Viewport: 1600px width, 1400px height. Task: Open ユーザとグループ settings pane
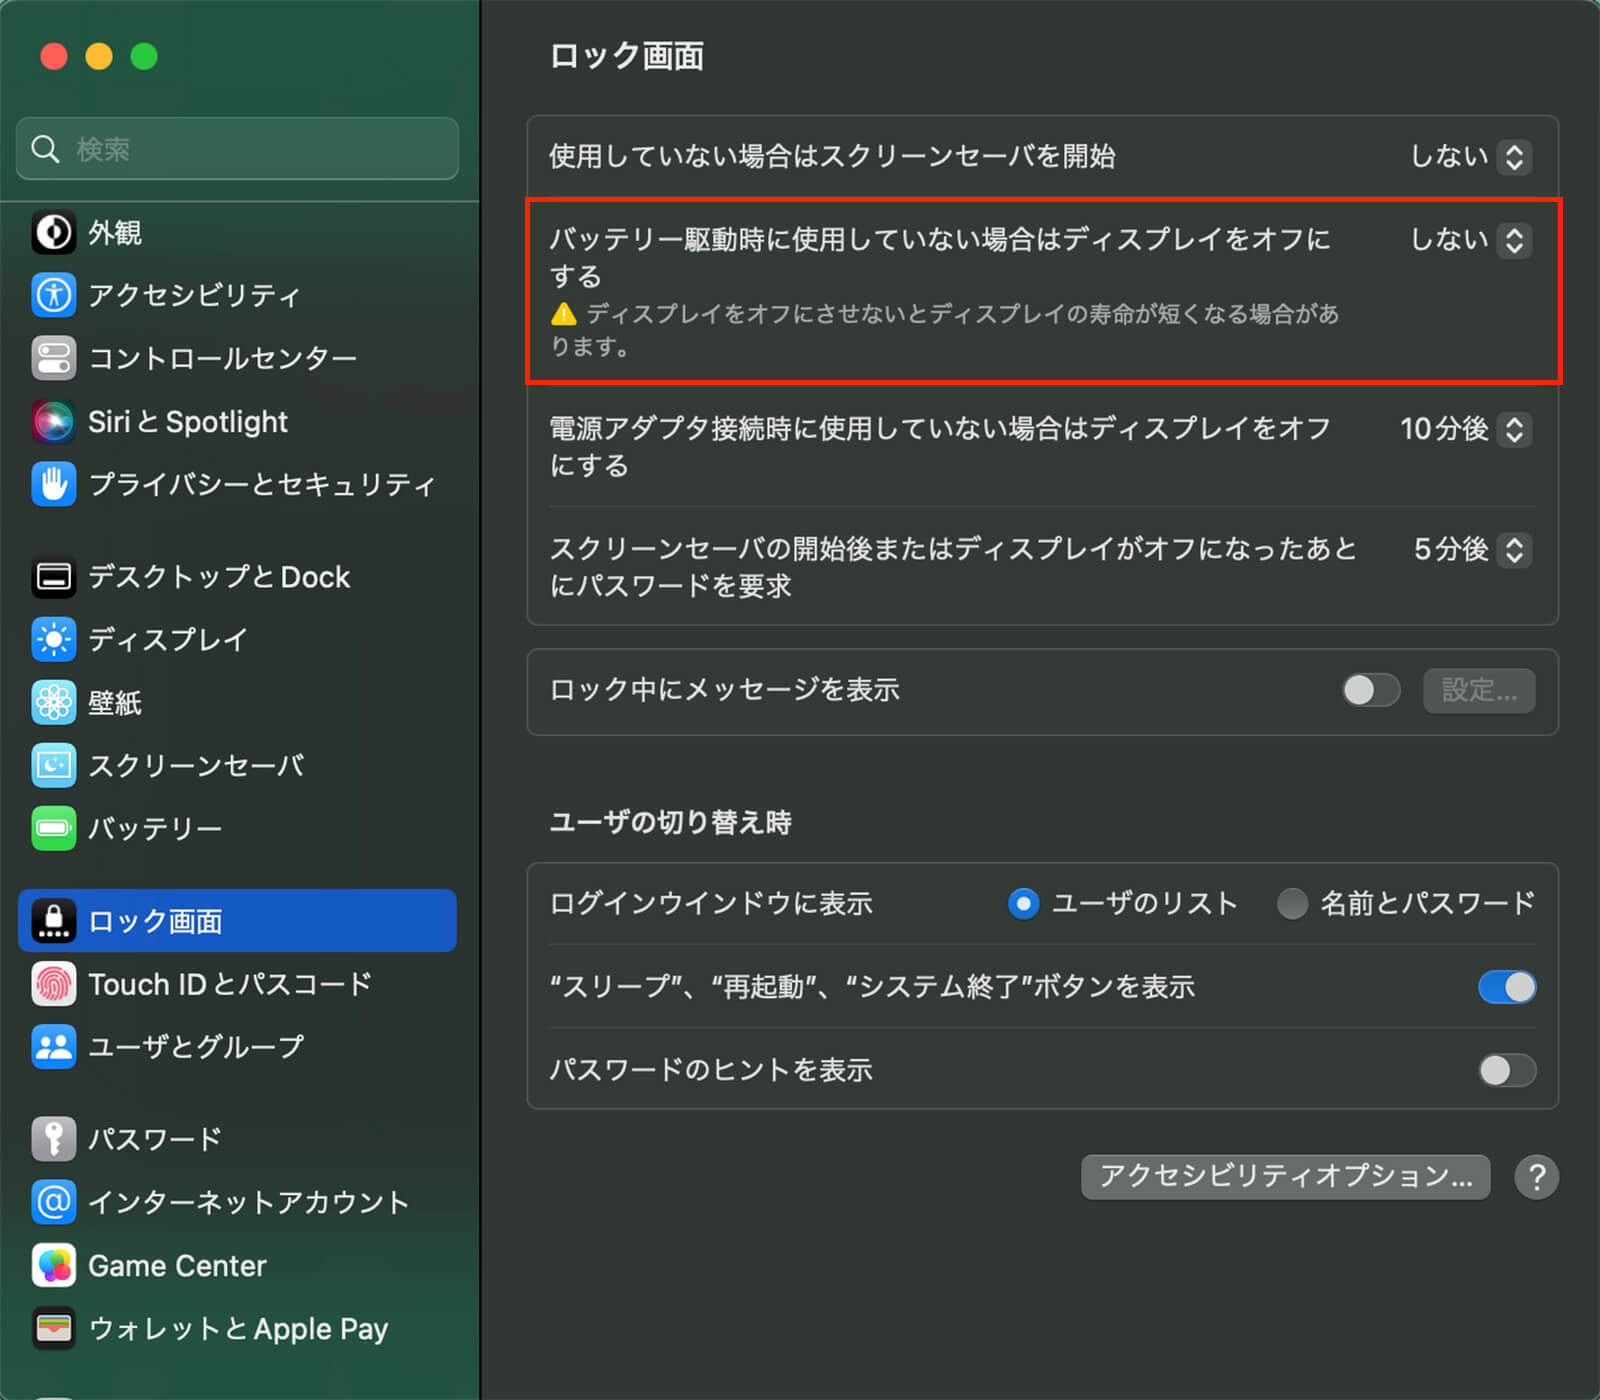[x=237, y=1047]
